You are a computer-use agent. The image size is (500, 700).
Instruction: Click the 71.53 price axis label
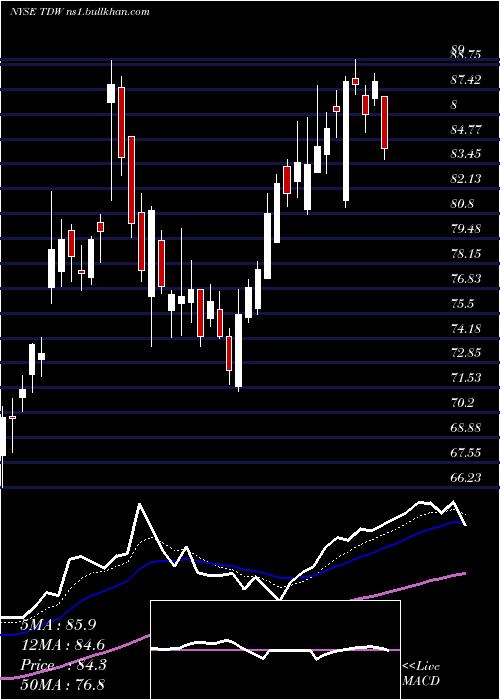tap(466, 378)
